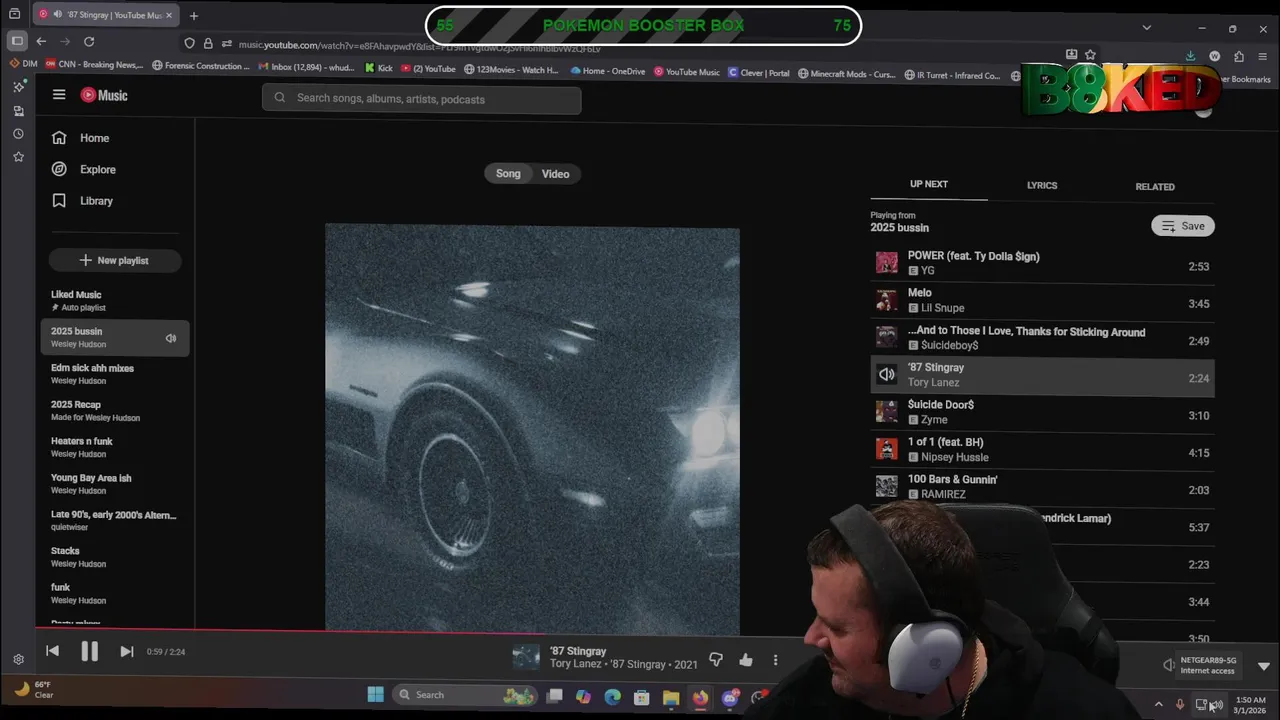Open the Extensions puzzle icon

(x=1239, y=56)
